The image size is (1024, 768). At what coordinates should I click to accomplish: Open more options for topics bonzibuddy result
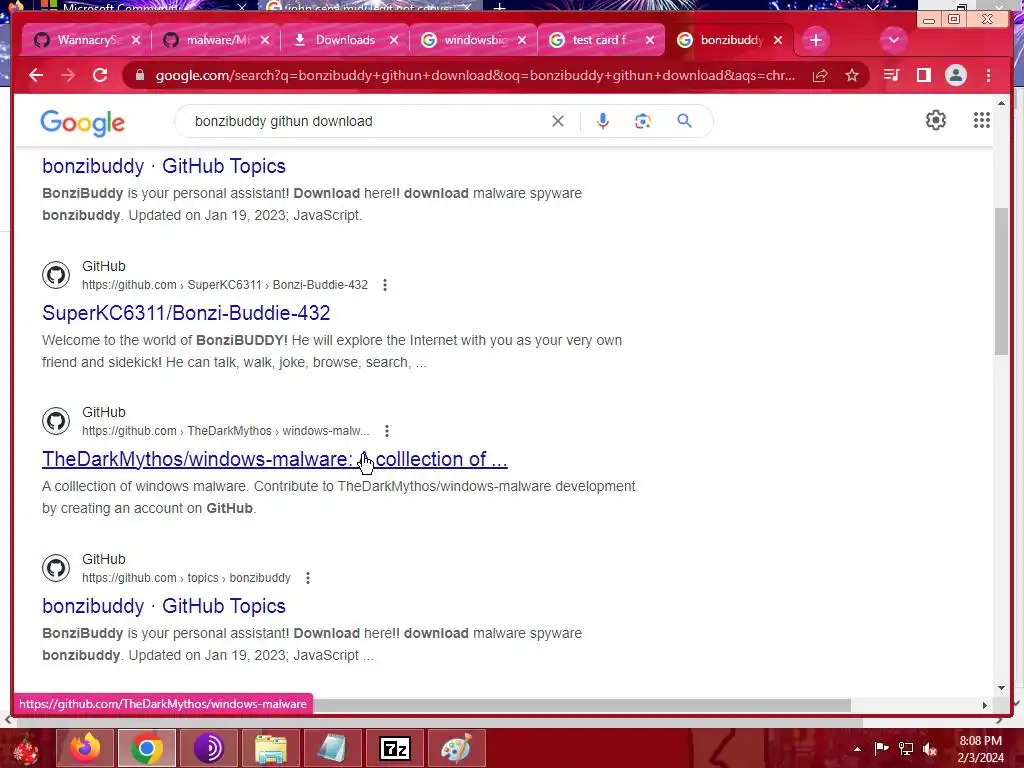pyautogui.click(x=308, y=578)
